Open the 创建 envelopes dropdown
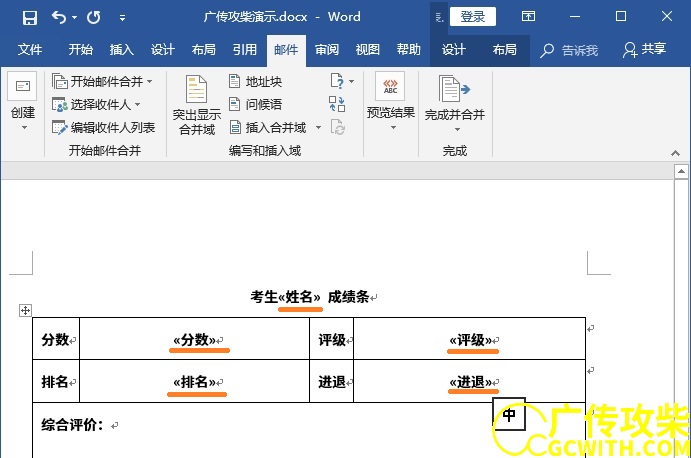Viewport: 691px width, 458px height. click(x=23, y=102)
